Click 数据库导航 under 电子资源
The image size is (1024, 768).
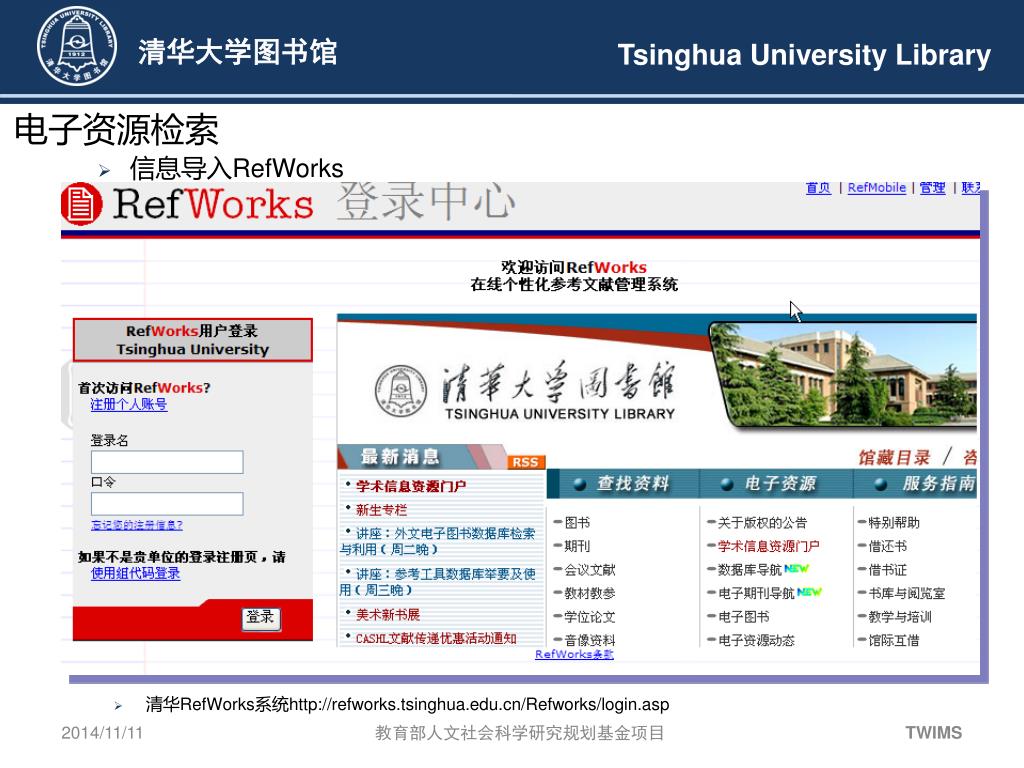coord(750,569)
